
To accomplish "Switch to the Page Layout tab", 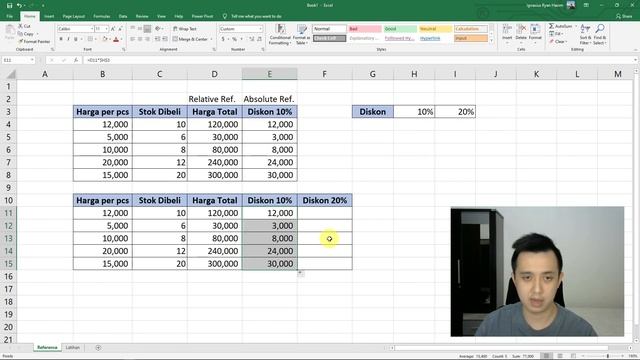I will pos(73,16).
